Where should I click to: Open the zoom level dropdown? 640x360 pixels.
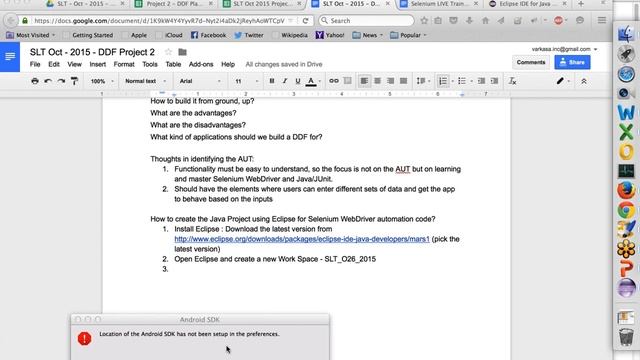coord(102,81)
